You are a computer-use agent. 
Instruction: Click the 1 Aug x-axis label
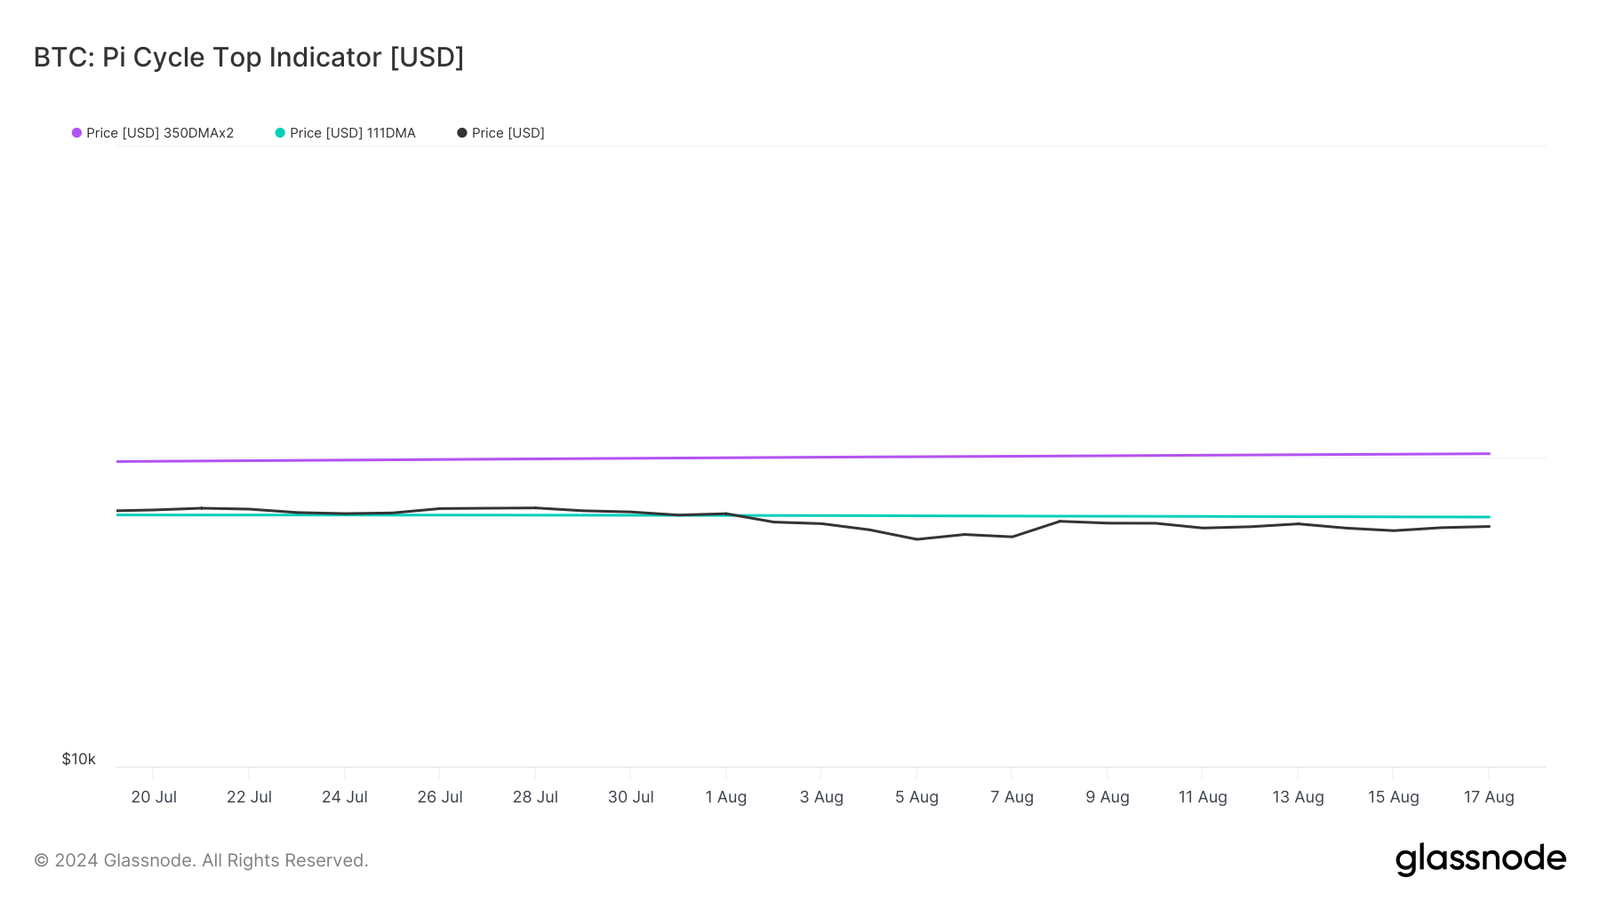[726, 797]
